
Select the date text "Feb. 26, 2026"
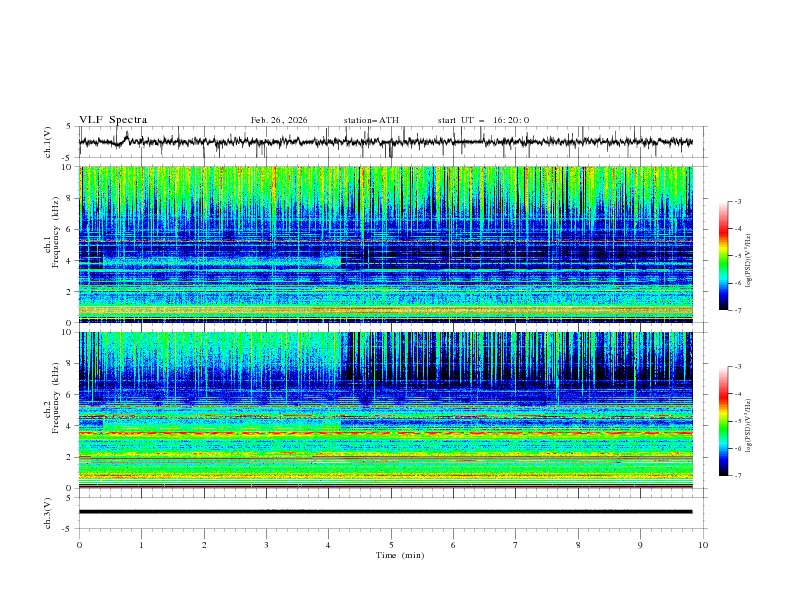[x=279, y=120]
